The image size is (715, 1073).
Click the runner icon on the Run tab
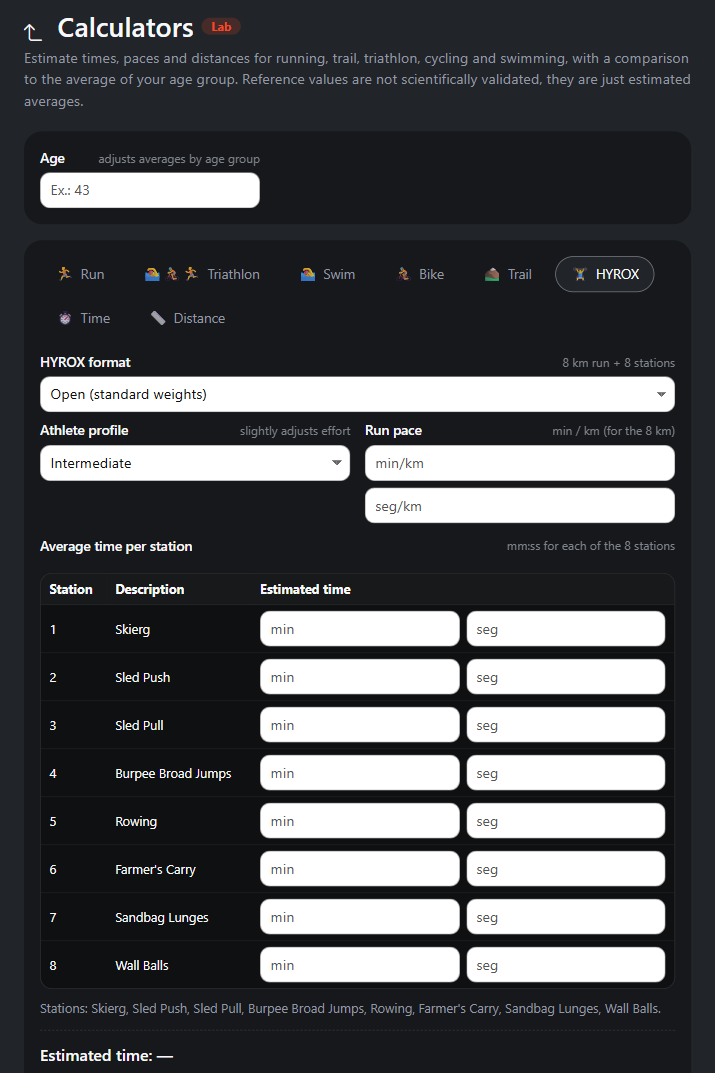click(64, 274)
